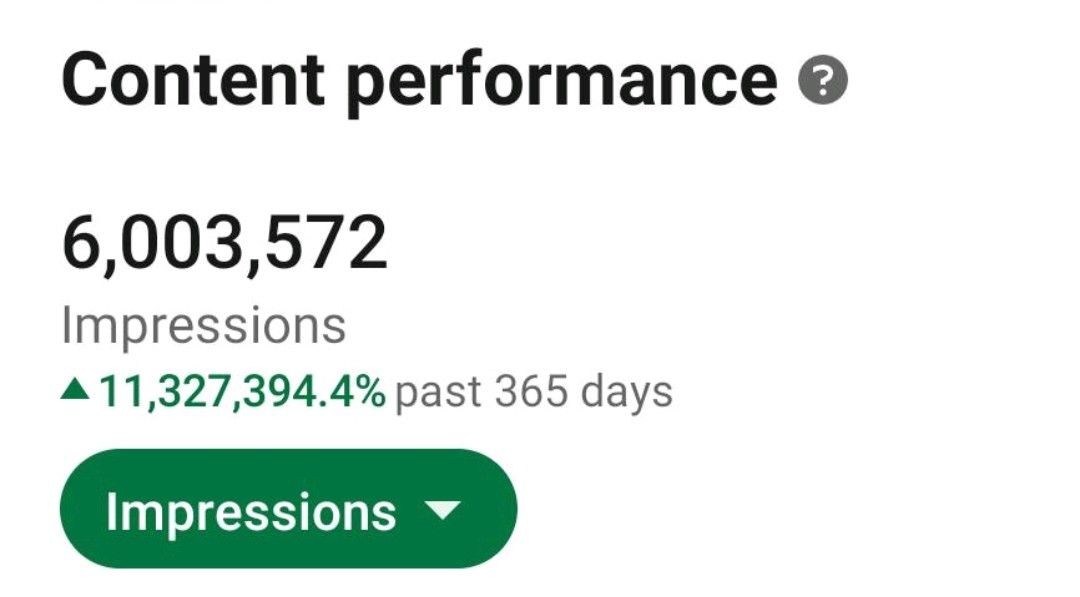Click the question mark beside Content performance

[822, 80]
